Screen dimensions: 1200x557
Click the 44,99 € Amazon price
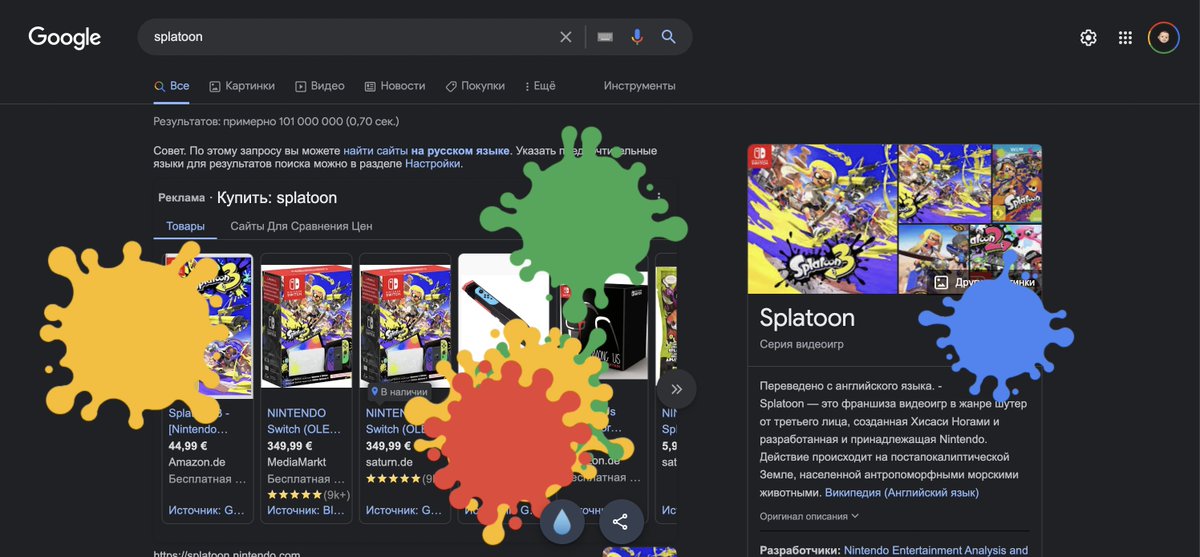pos(188,446)
